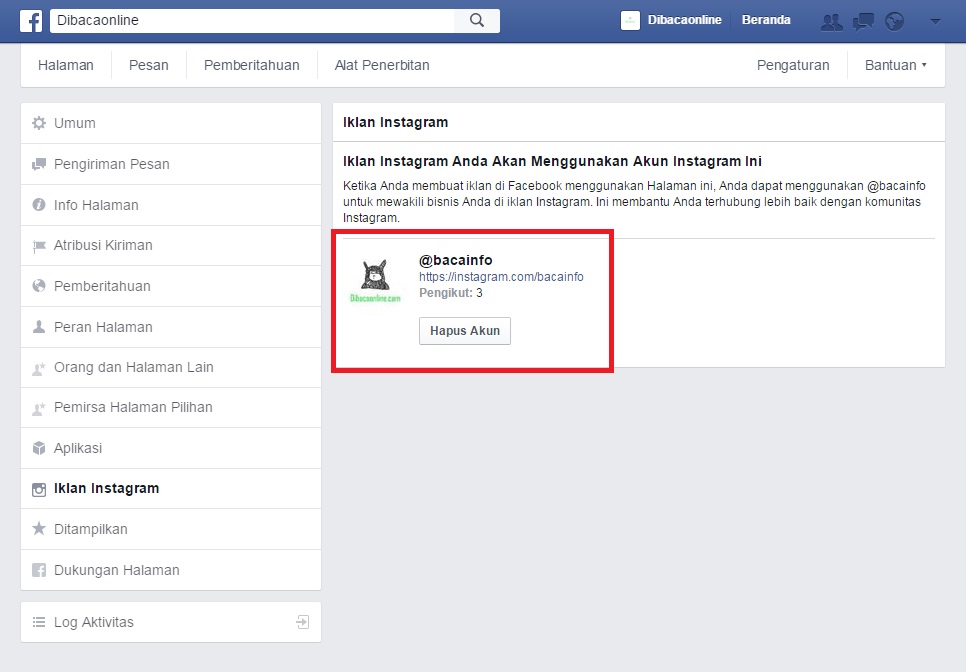Select Orang dan Halaman Lain
This screenshot has height=672, width=966.
171,367
